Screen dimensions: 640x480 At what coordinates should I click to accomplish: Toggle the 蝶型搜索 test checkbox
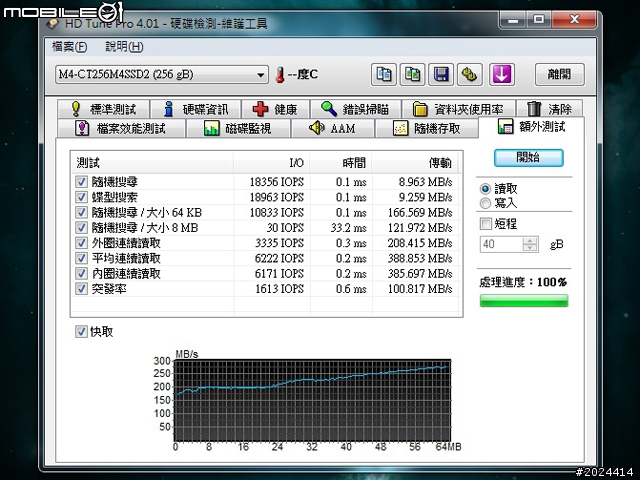pyautogui.click(x=81, y=197)
